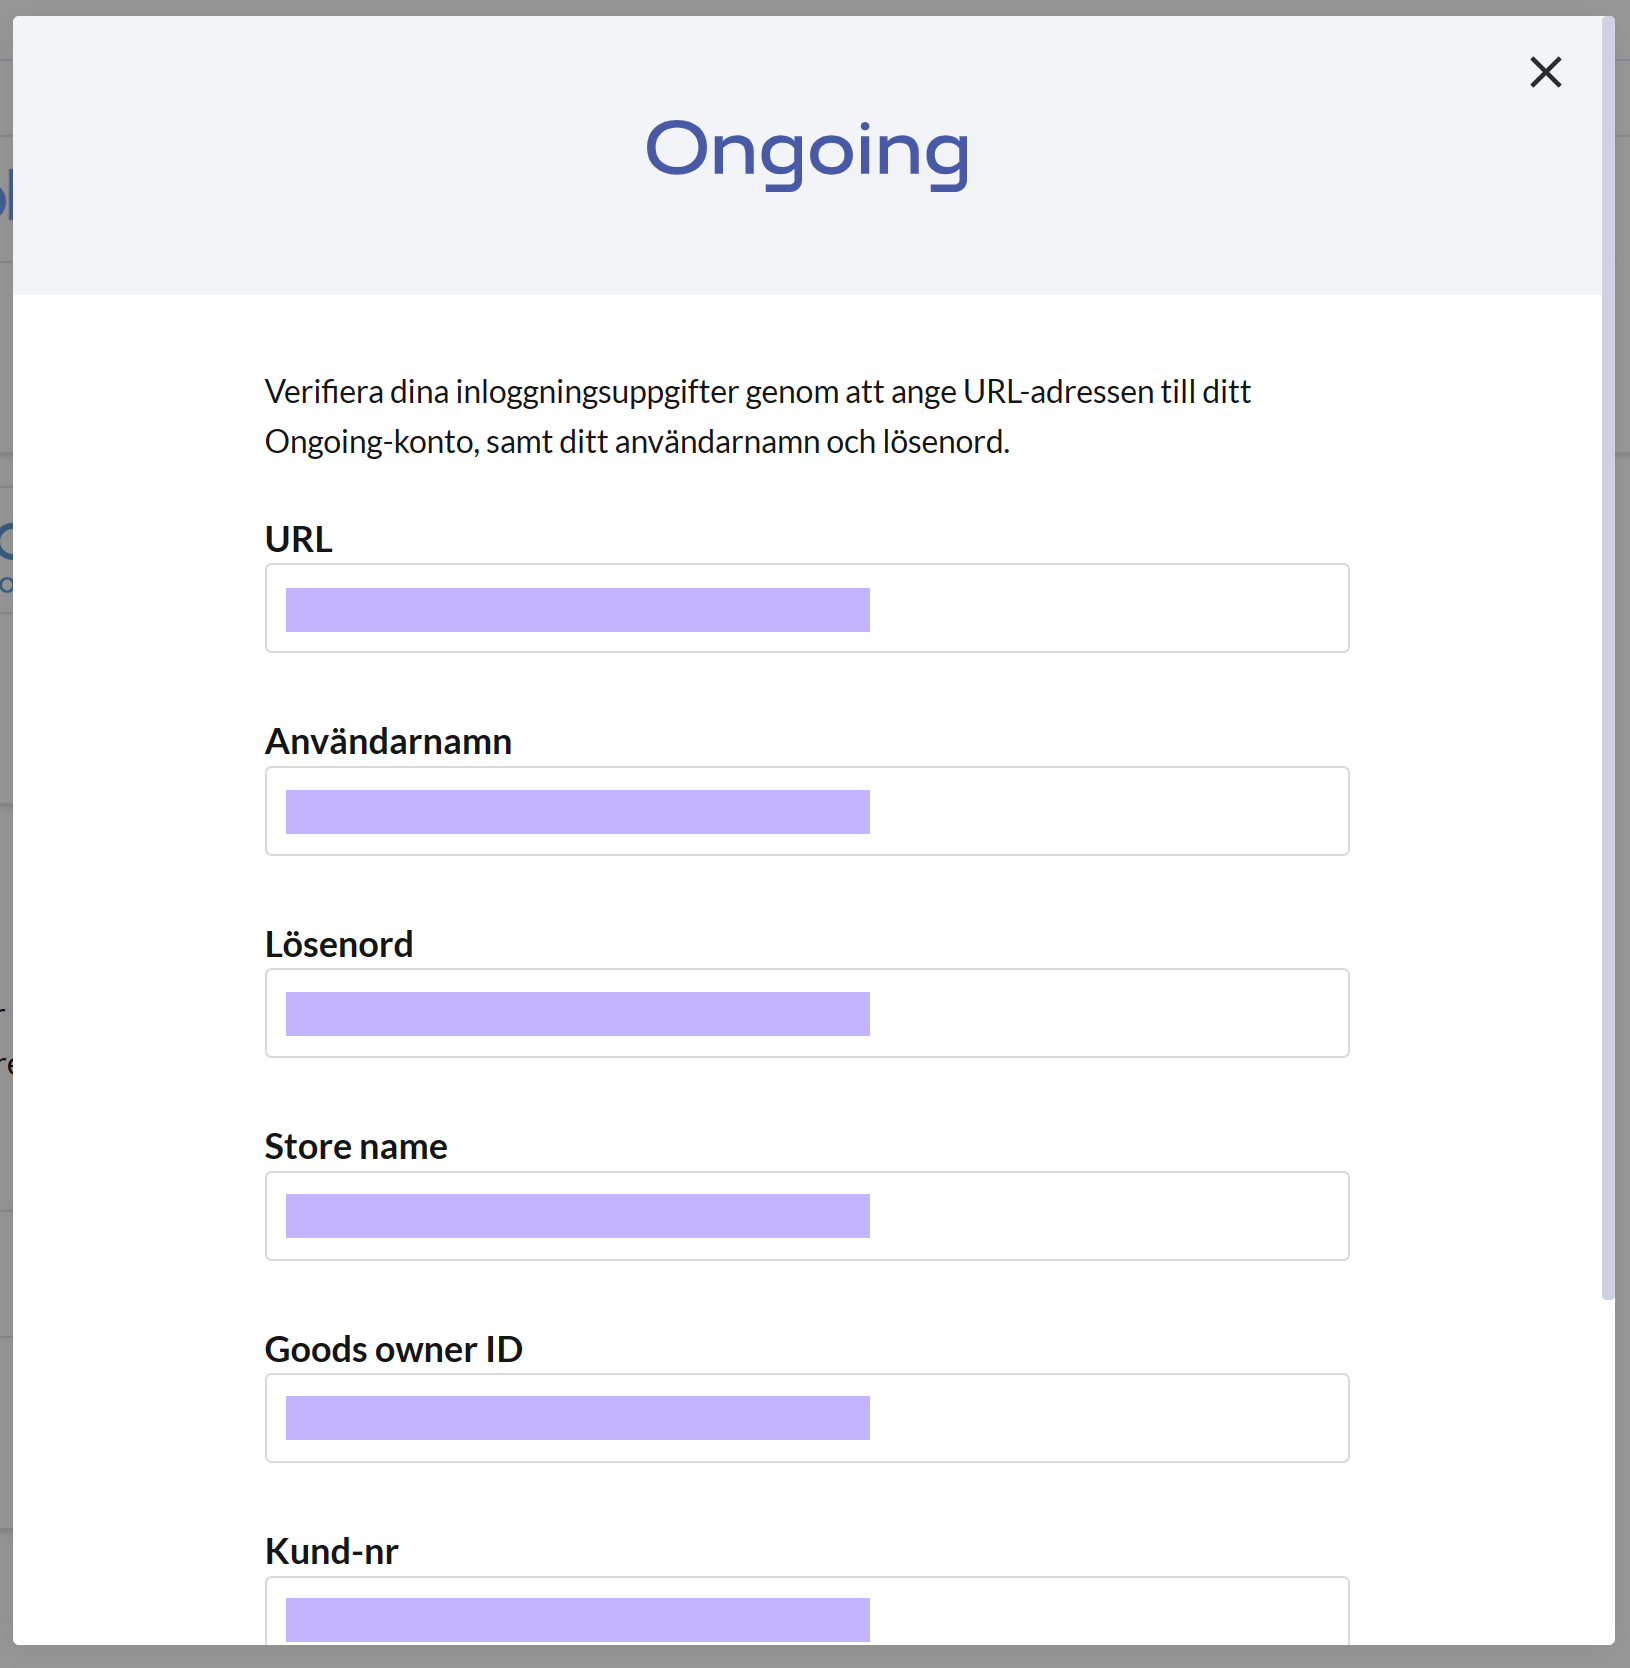
Task: Focus the Lösenord input field
Action: 807,1013
